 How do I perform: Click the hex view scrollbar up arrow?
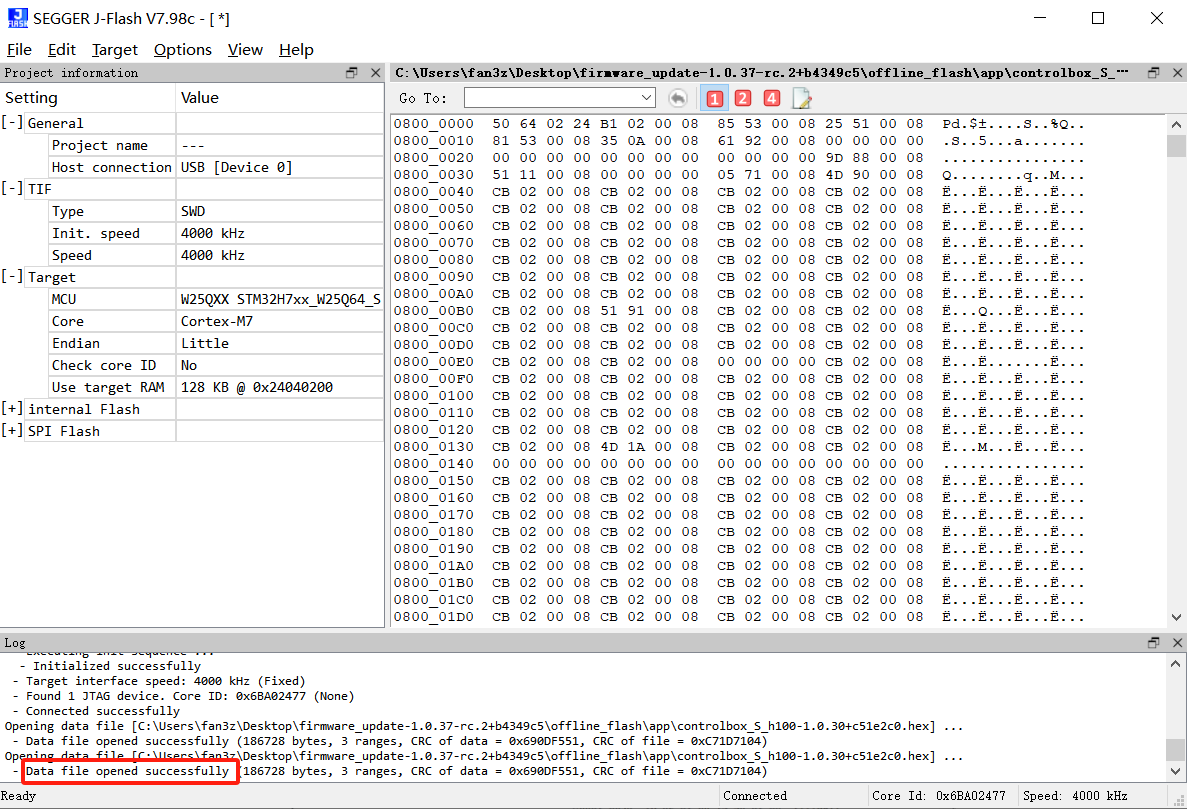pyautogui.click(x=1176, y=124)
